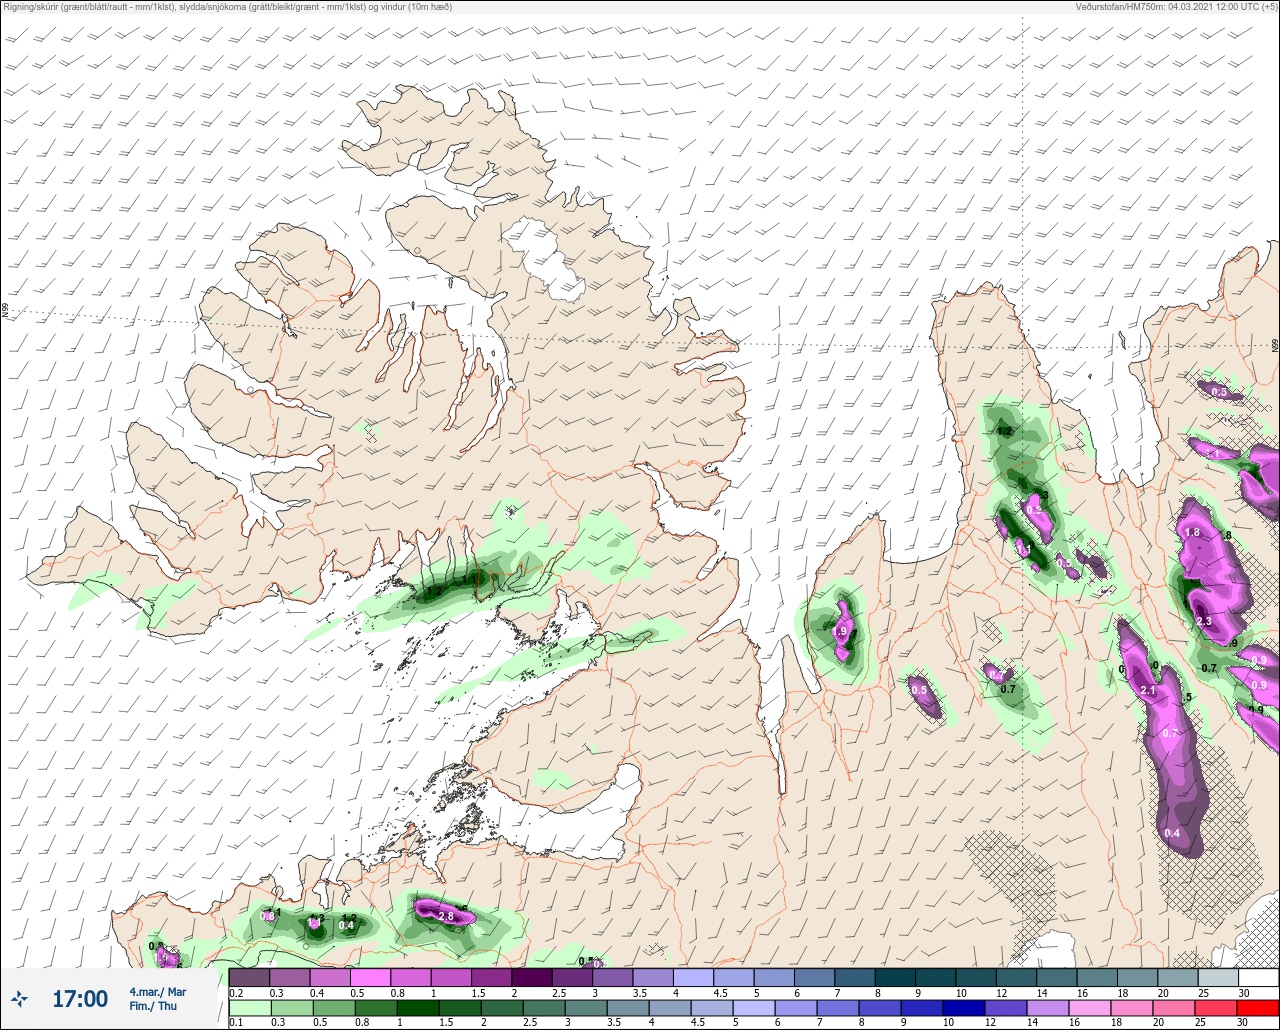
Task: Select the 30 white swatch in the snow legend
Action: coord(1258,978)
